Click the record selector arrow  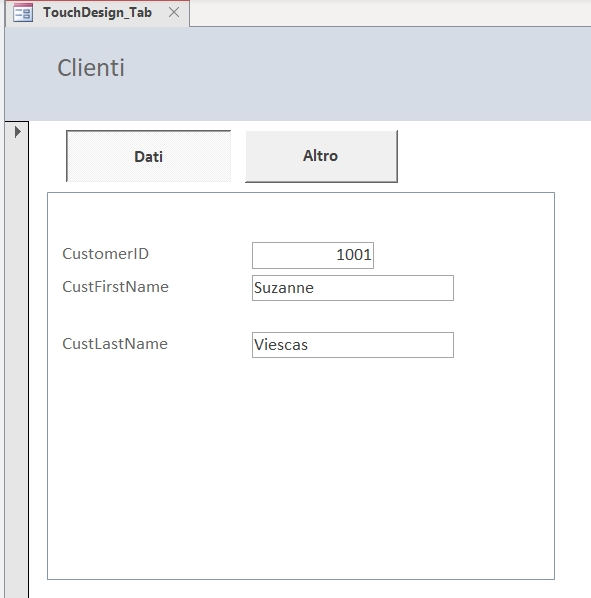(x=18, y=132)
